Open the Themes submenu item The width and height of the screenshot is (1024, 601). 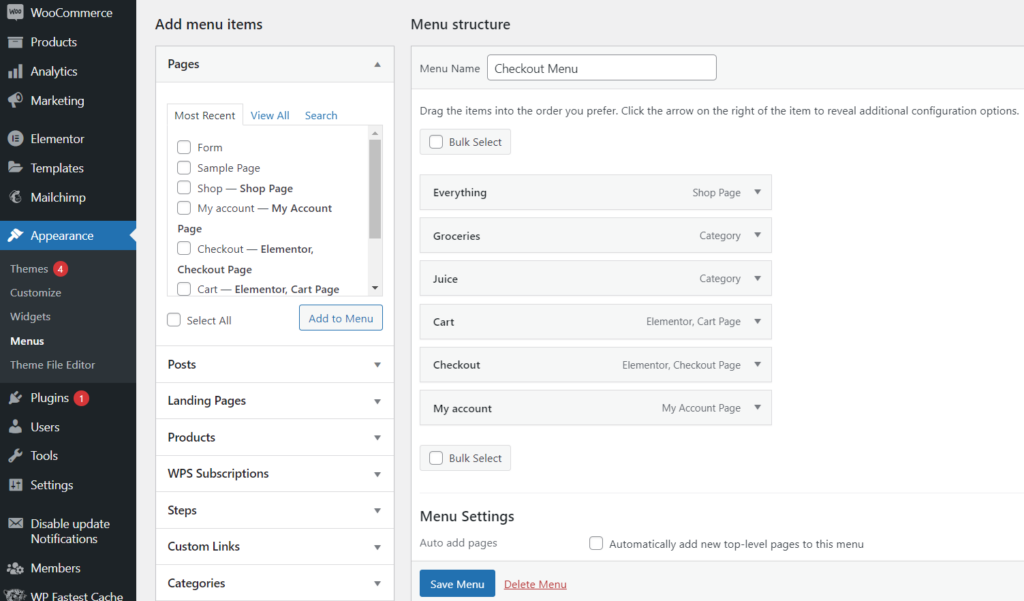pos(29,268)
